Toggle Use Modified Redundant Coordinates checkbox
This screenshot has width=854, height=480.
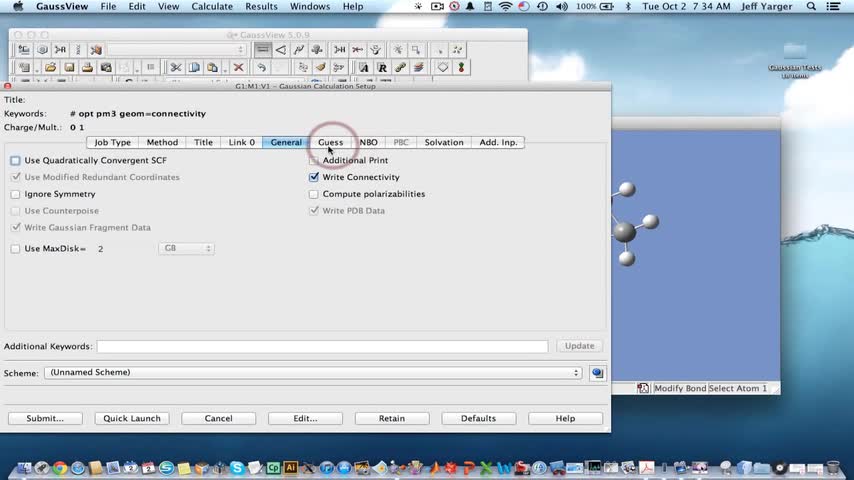[15, 177]
